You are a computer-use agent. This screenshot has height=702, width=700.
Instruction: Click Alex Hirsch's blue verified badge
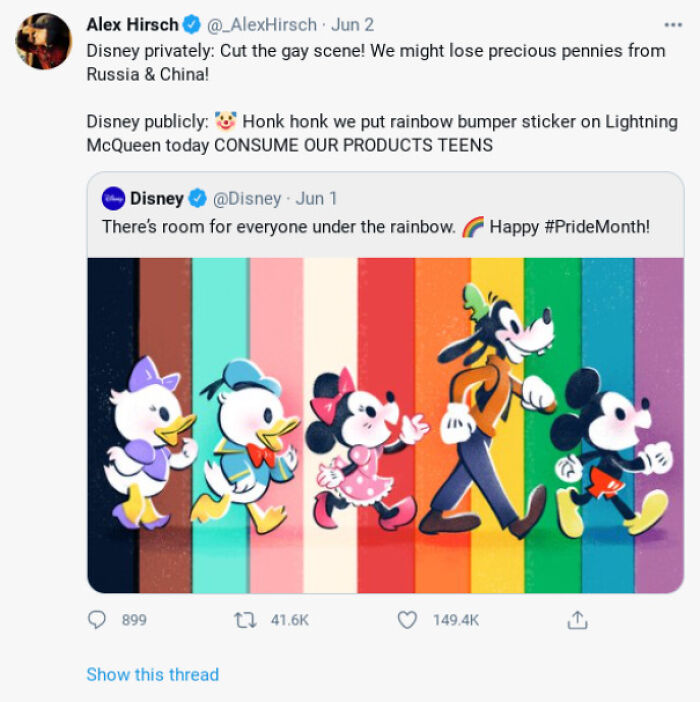pyautogui.click(x=192, y=24)
